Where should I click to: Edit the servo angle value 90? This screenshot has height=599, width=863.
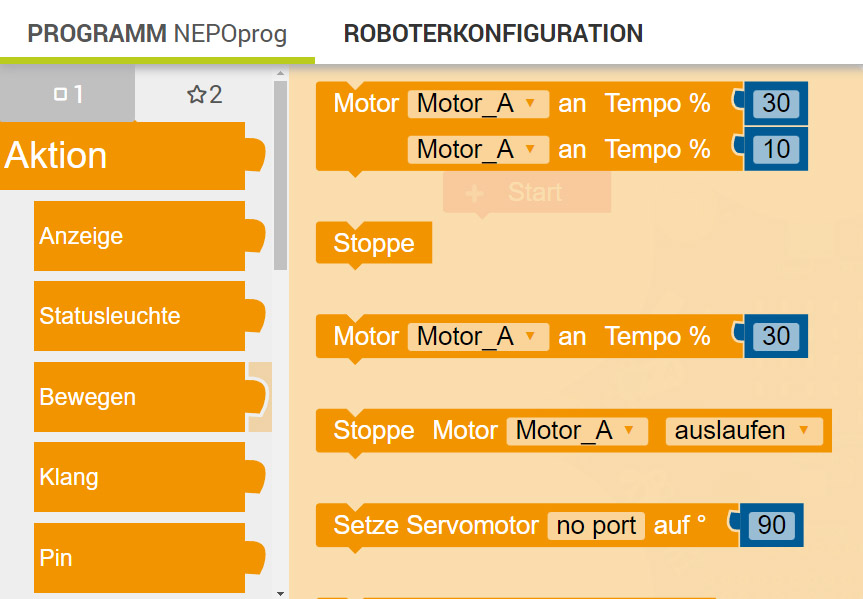(772, 525)
